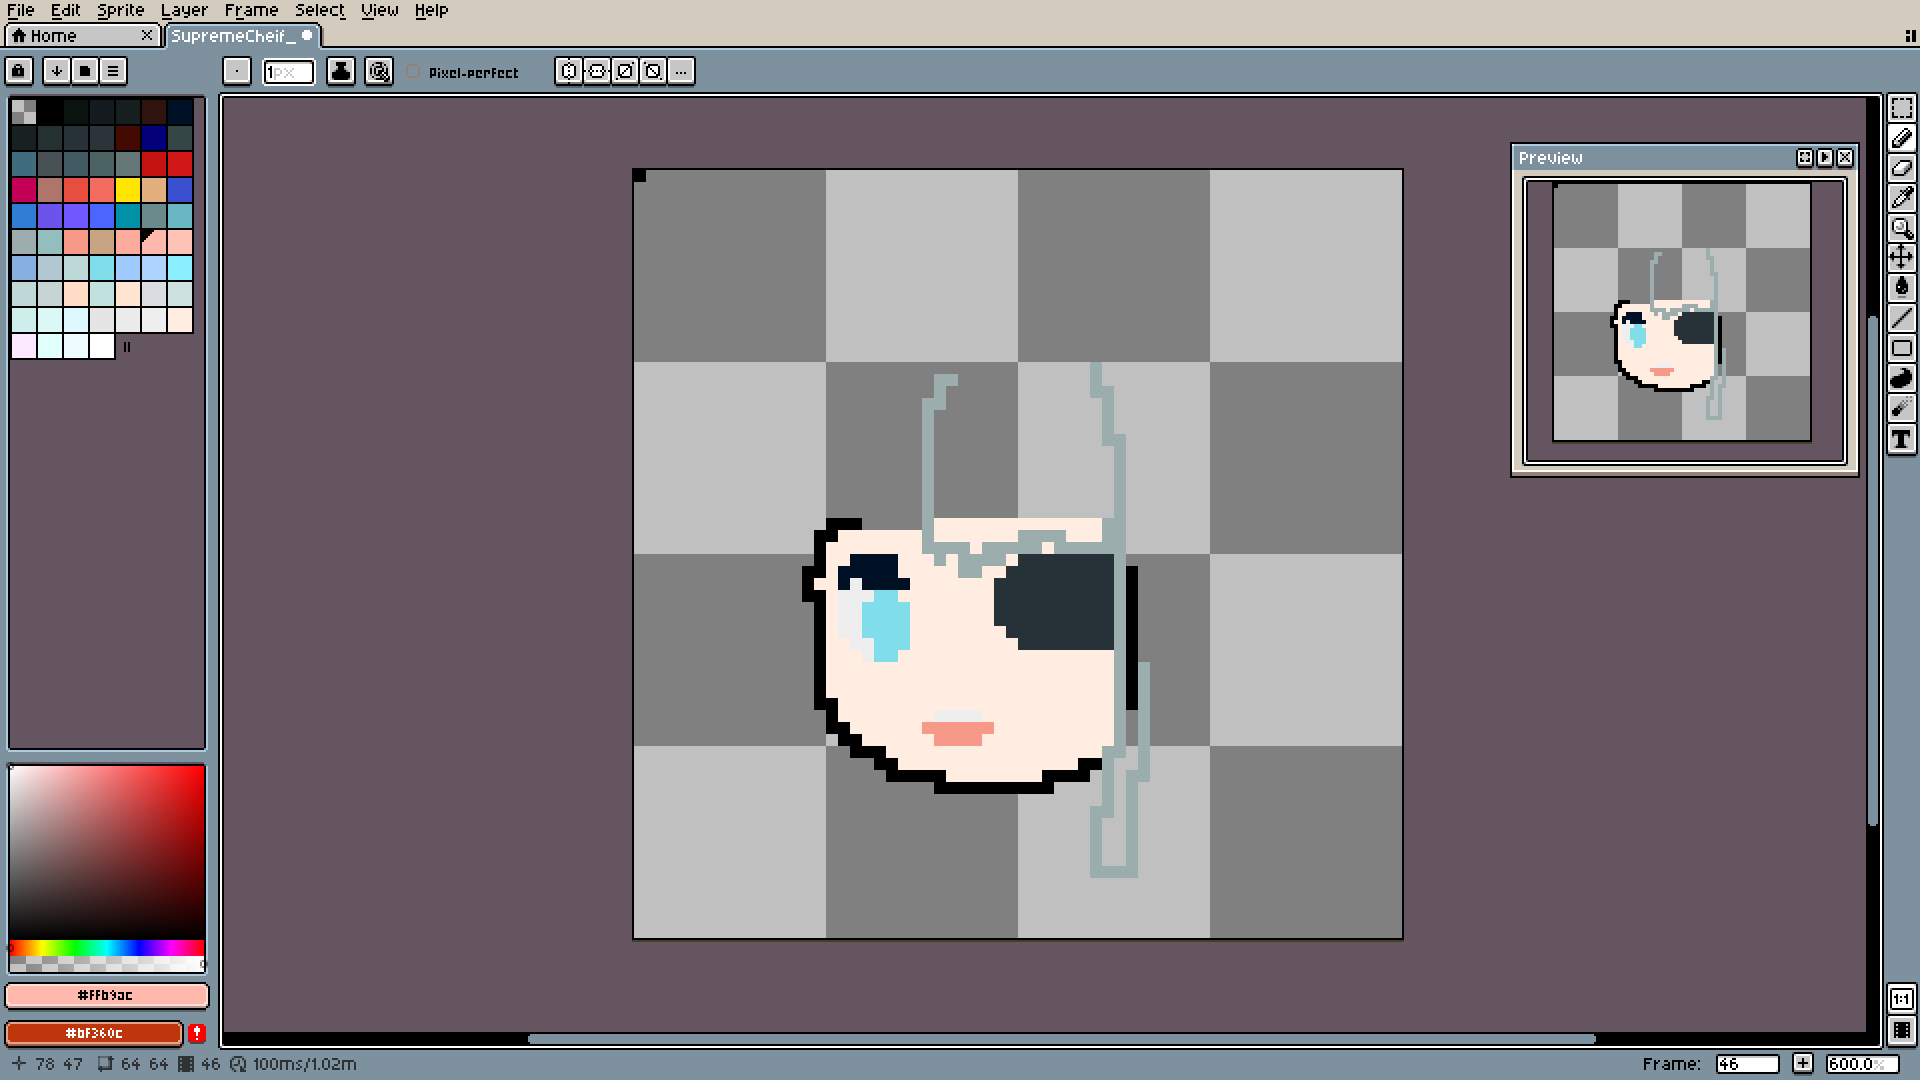
Task: Select the Eraser tool
Action: 1901,168
